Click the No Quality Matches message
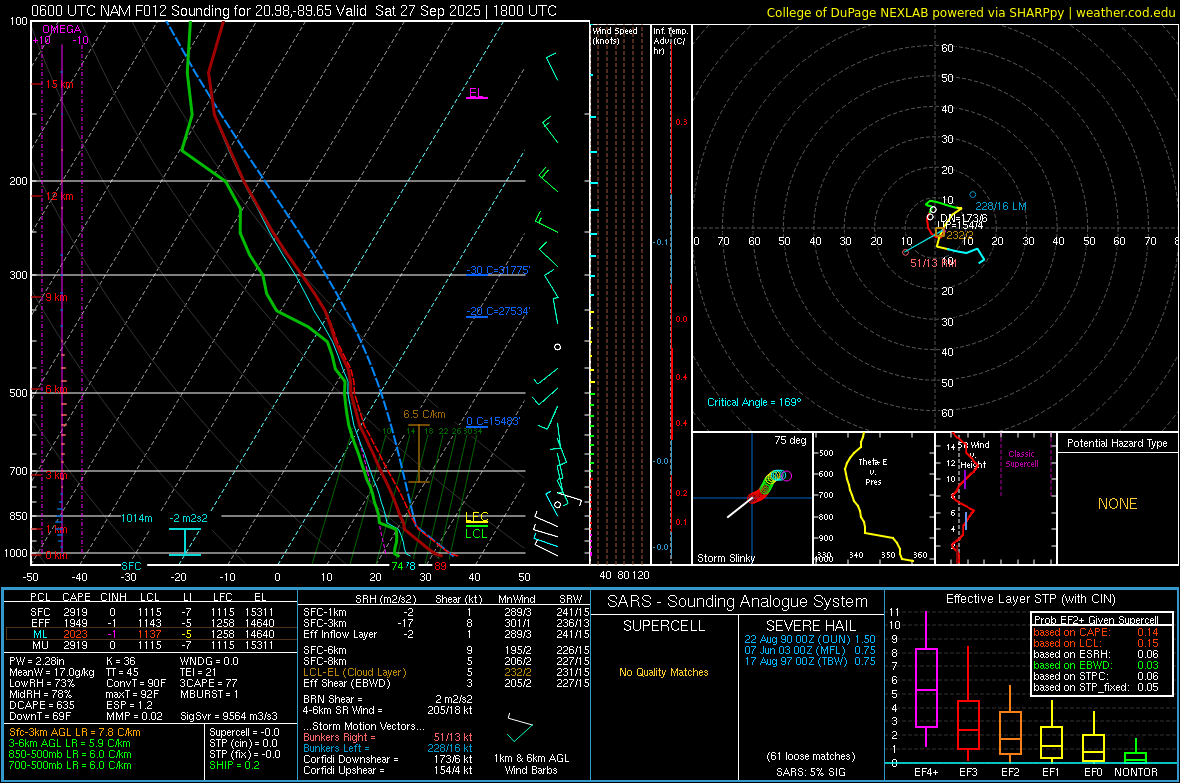Screen dimensions: 1180x783 [664, 672]
